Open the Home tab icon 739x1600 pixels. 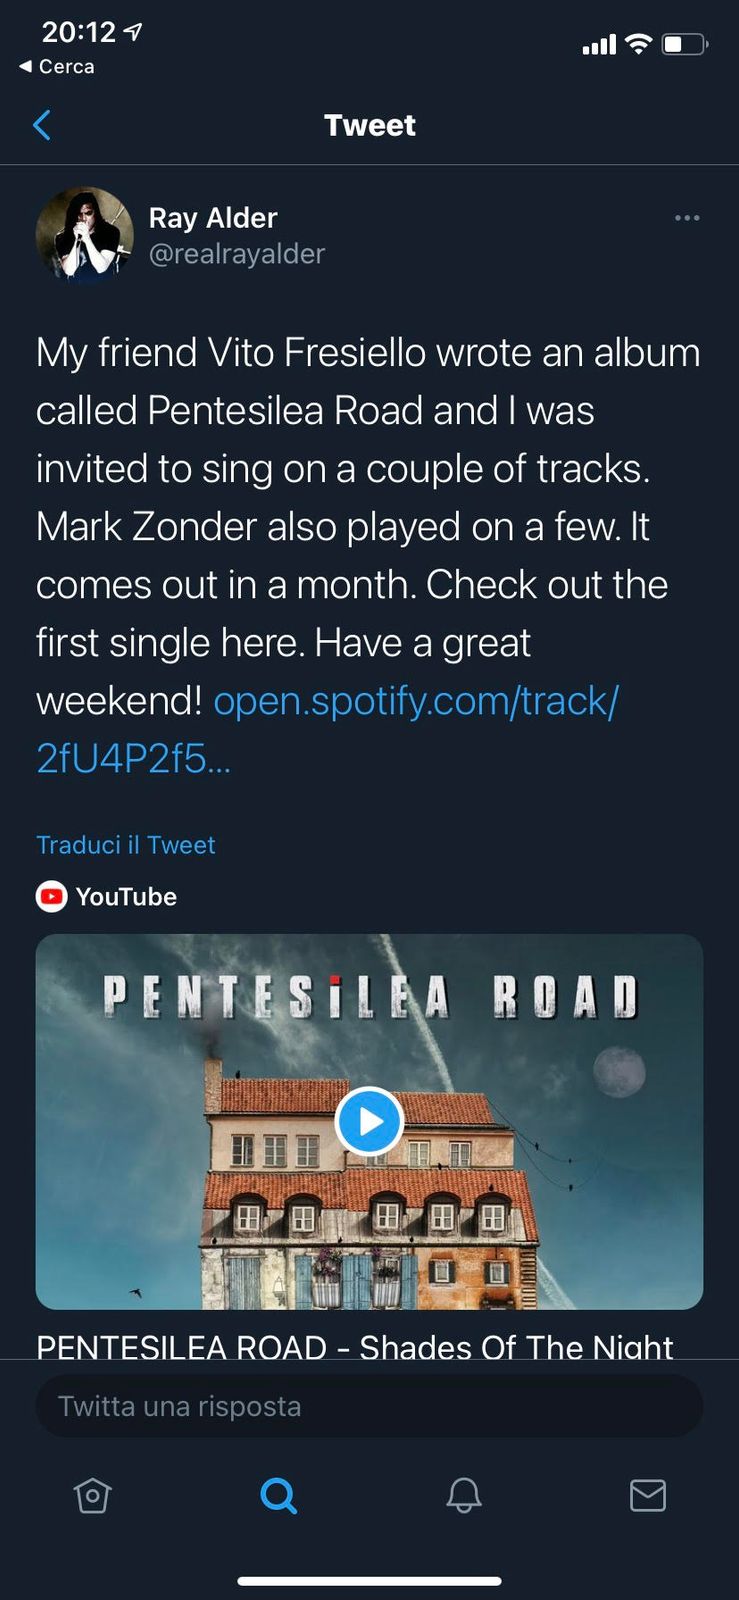pyautogui.click(x=92, y=1495)
